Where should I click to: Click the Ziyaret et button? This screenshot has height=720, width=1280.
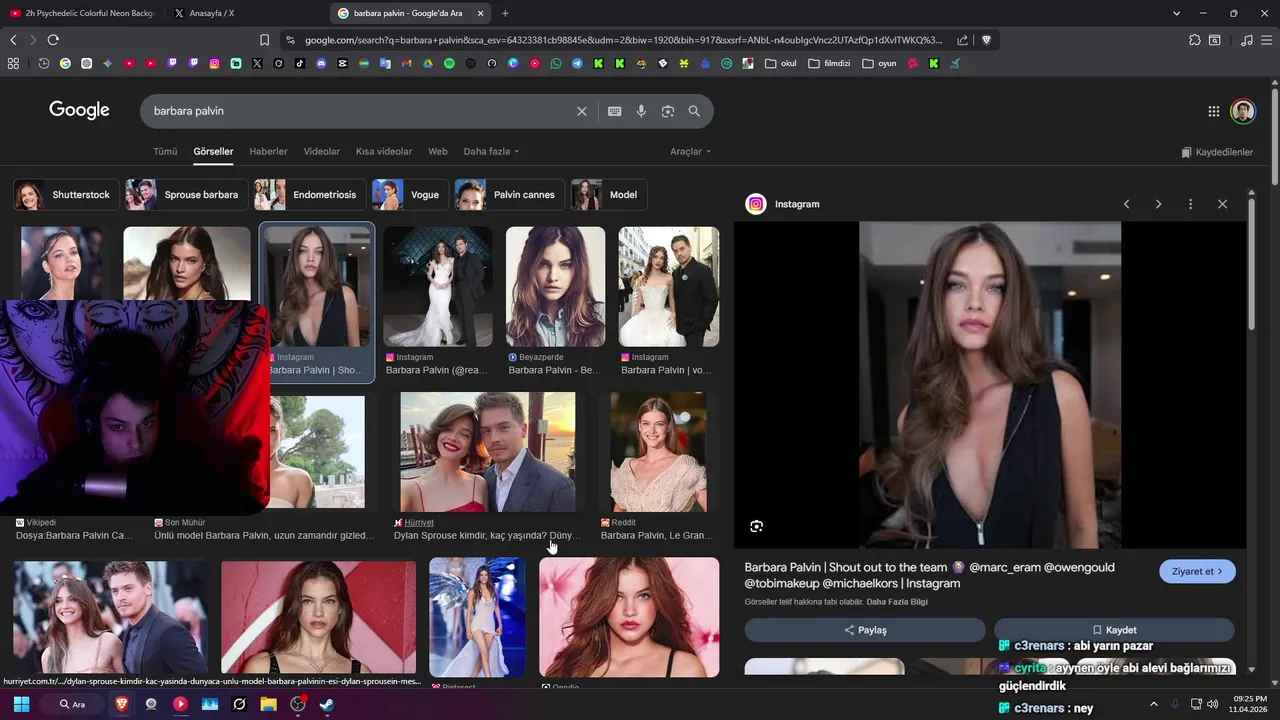(1197, 571)
